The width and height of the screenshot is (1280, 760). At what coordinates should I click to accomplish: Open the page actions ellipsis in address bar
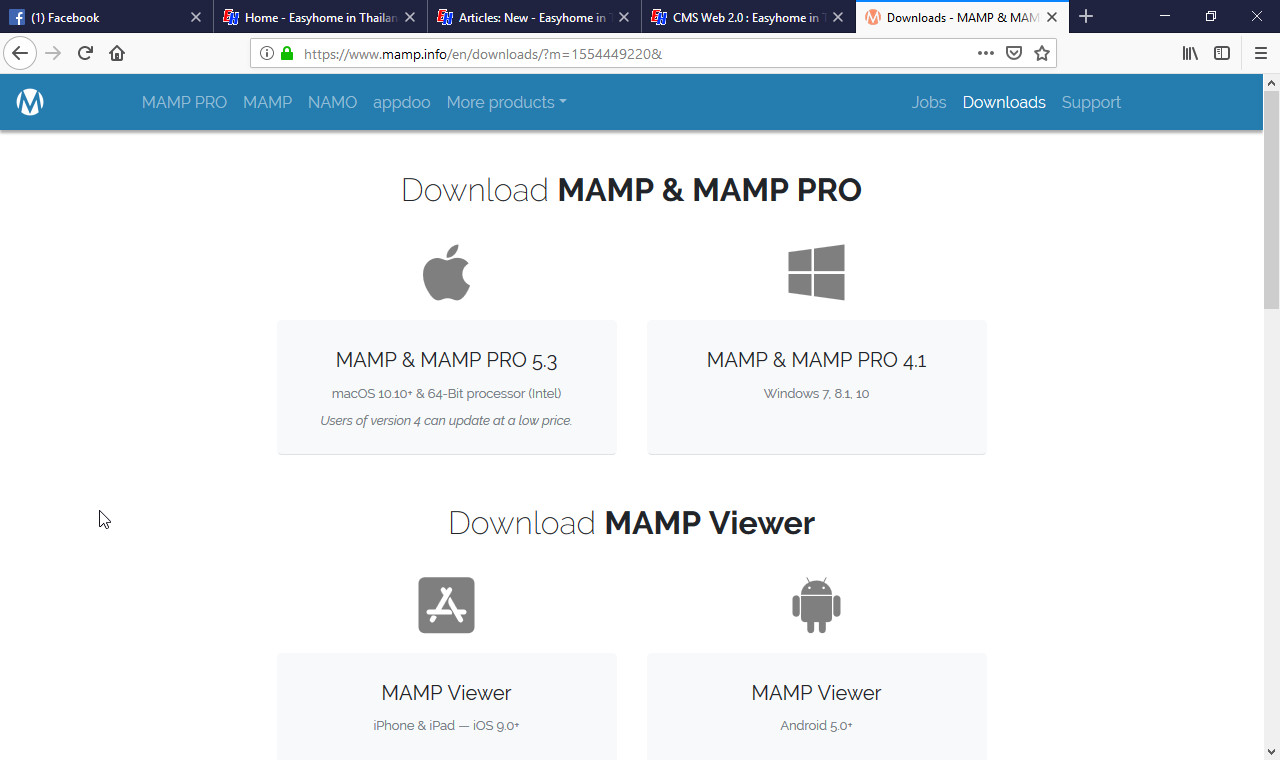click(986, 53)
